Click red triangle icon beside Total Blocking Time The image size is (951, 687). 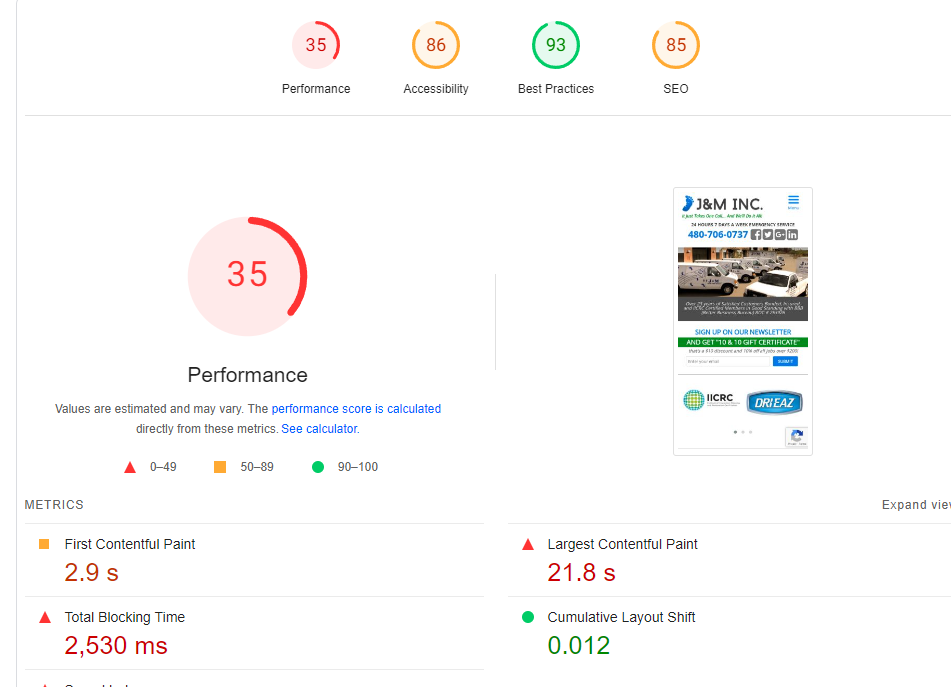coord(45,618)
